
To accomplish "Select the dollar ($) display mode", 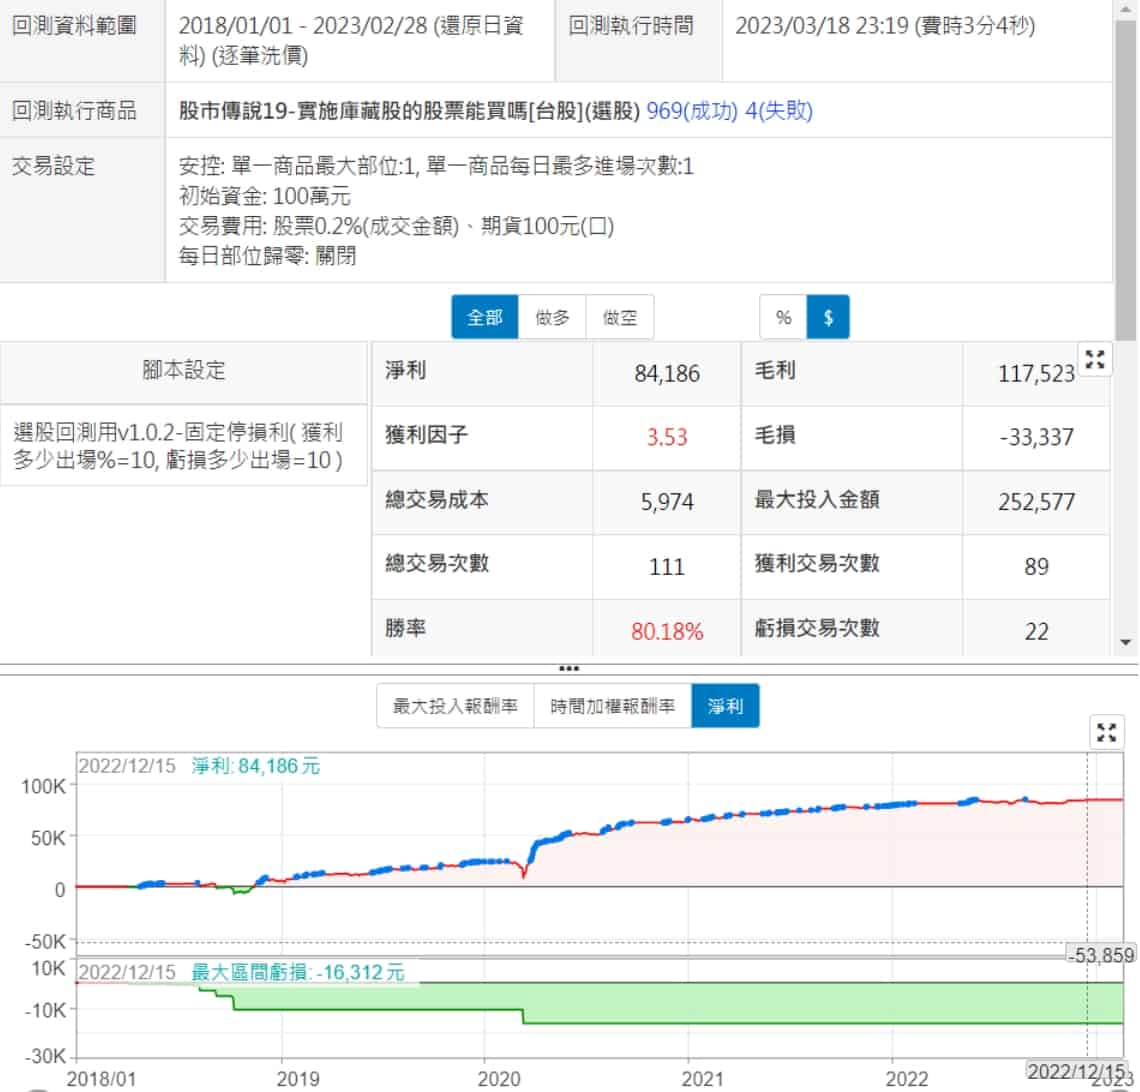I will (828, 318).
